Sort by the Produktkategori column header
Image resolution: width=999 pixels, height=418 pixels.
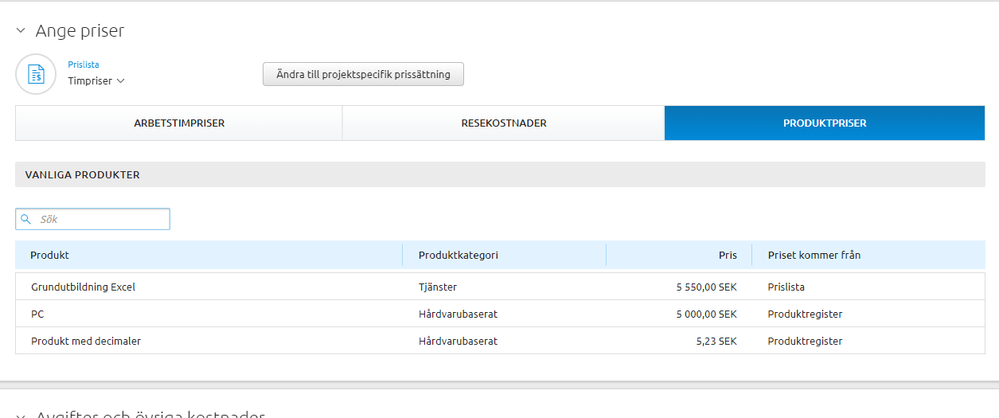[505, 255]
